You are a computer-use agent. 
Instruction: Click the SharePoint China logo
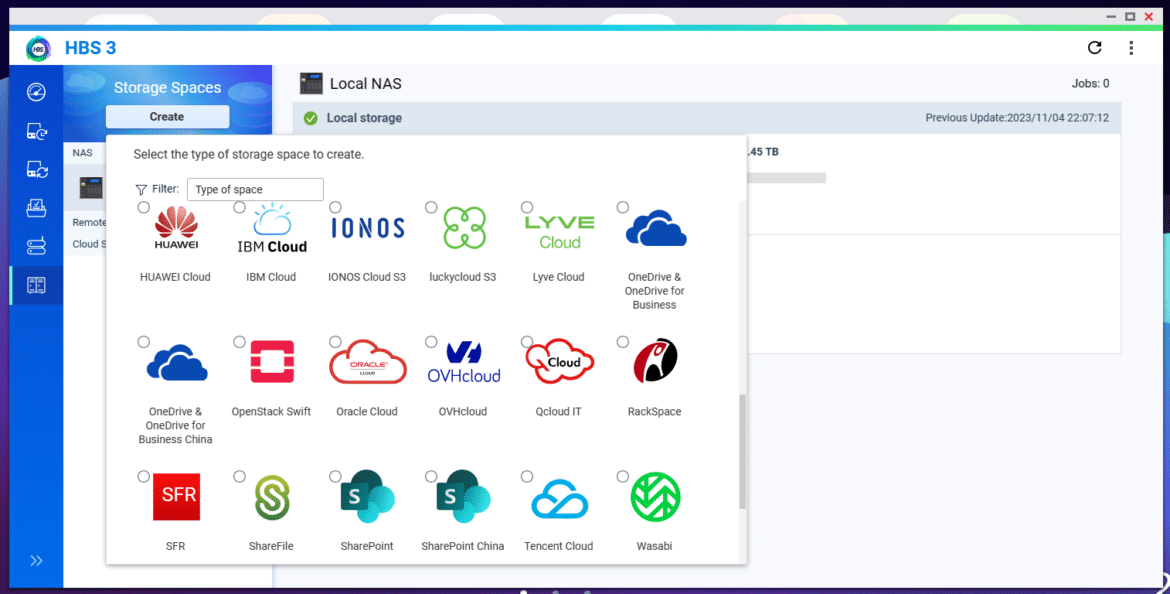tap(463, 496)
